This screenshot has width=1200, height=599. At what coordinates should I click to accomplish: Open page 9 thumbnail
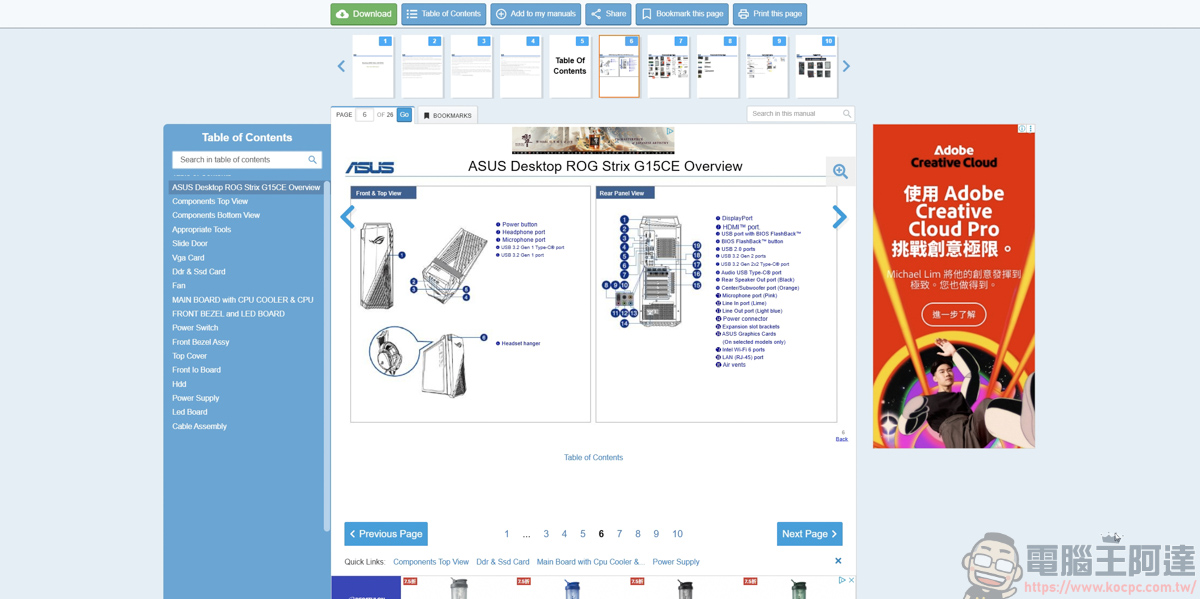pos(766,67)
